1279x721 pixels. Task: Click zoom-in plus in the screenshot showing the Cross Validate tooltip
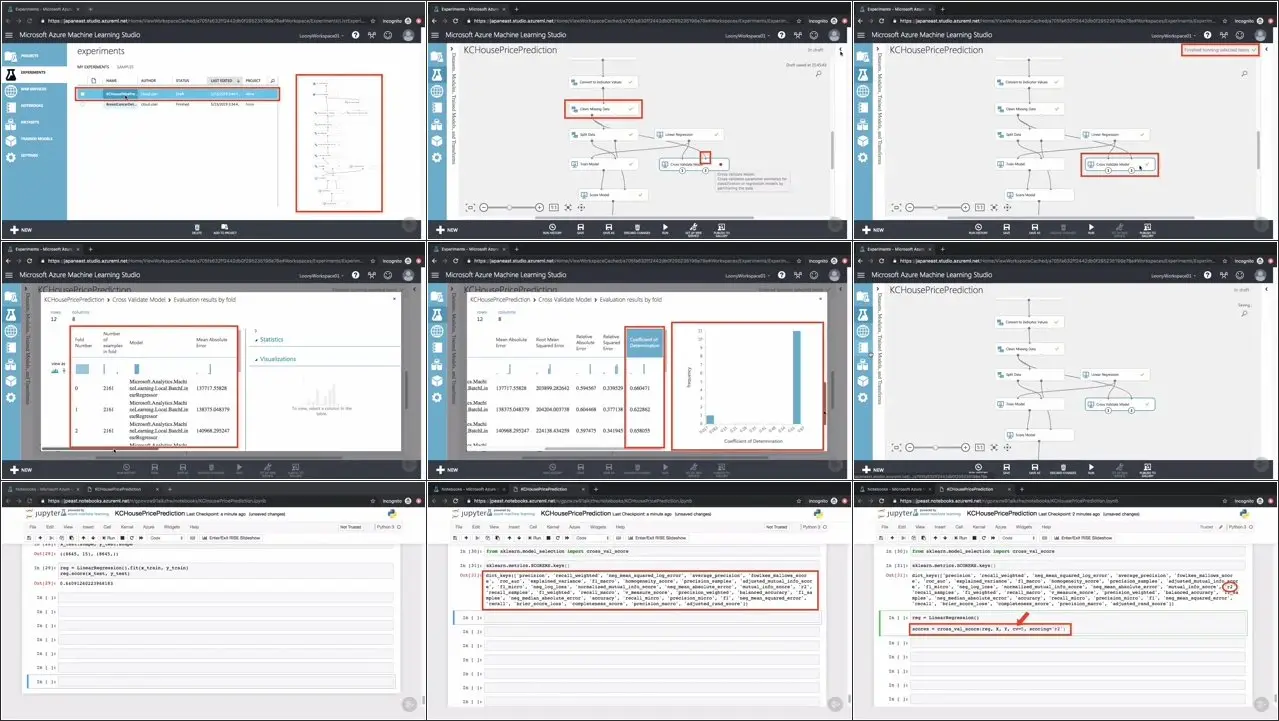pyautogui.click(x=539, y=207)
